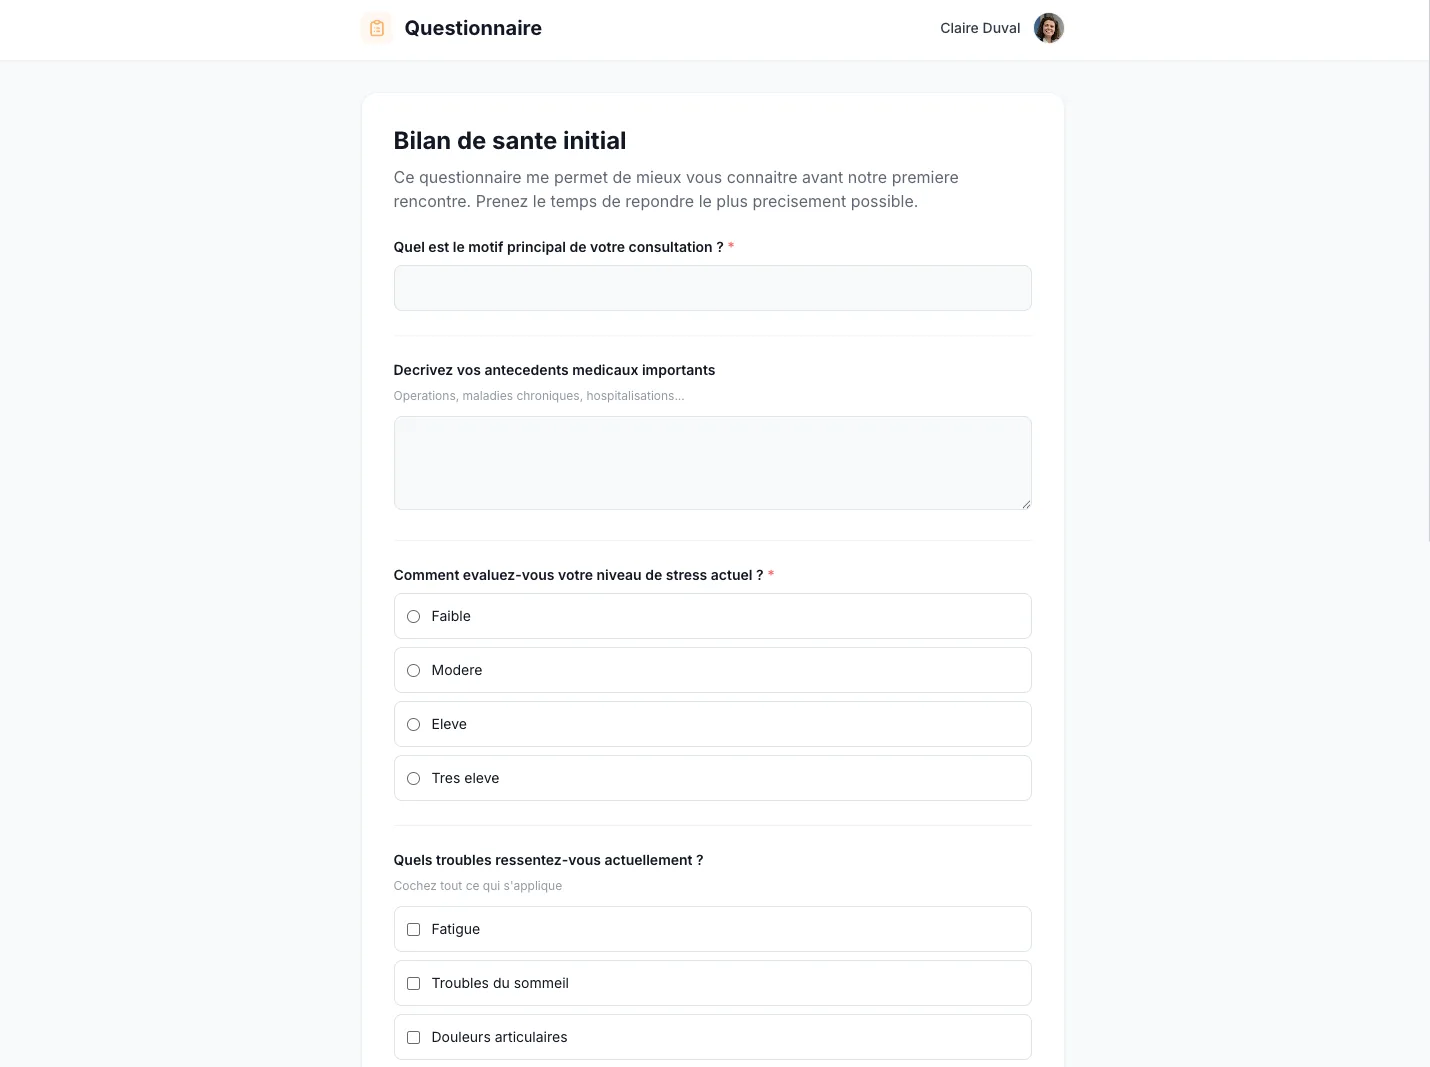Click the orange Questionnaire clipboard icon
The image size is (1430, 1067).
(x=376, y=28)
